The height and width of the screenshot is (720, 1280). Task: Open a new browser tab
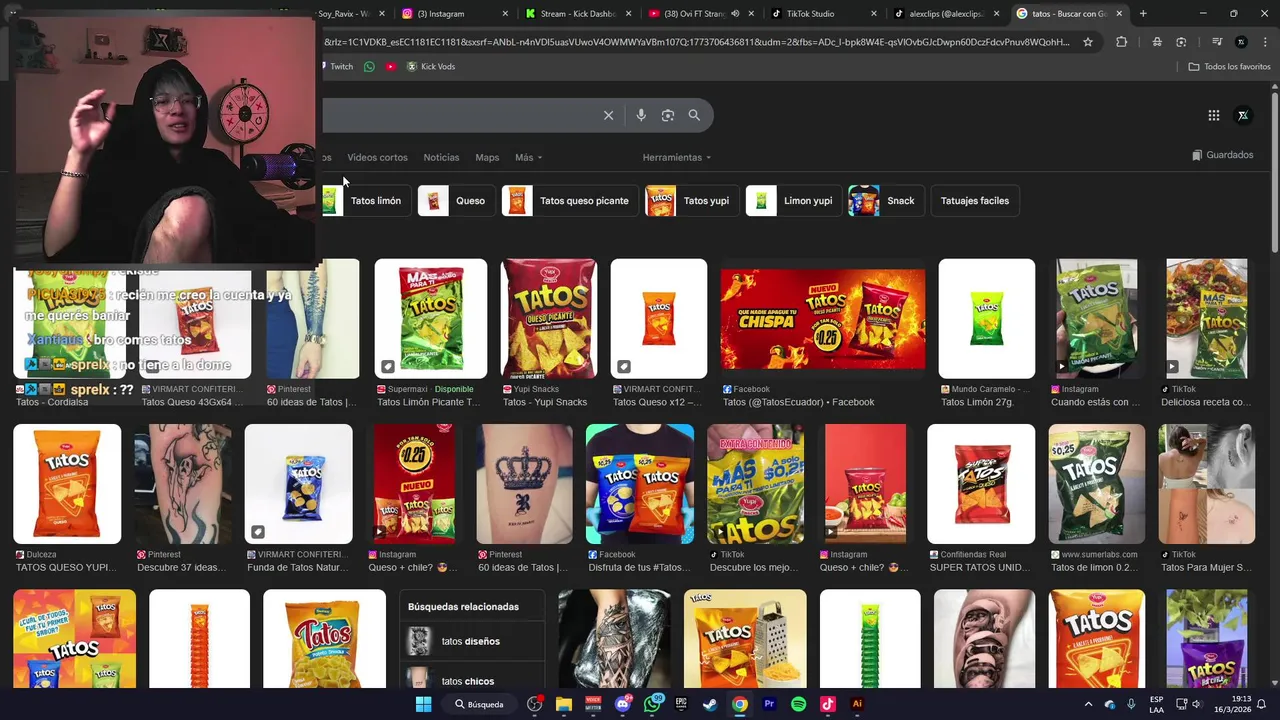tap(1143, 14)
